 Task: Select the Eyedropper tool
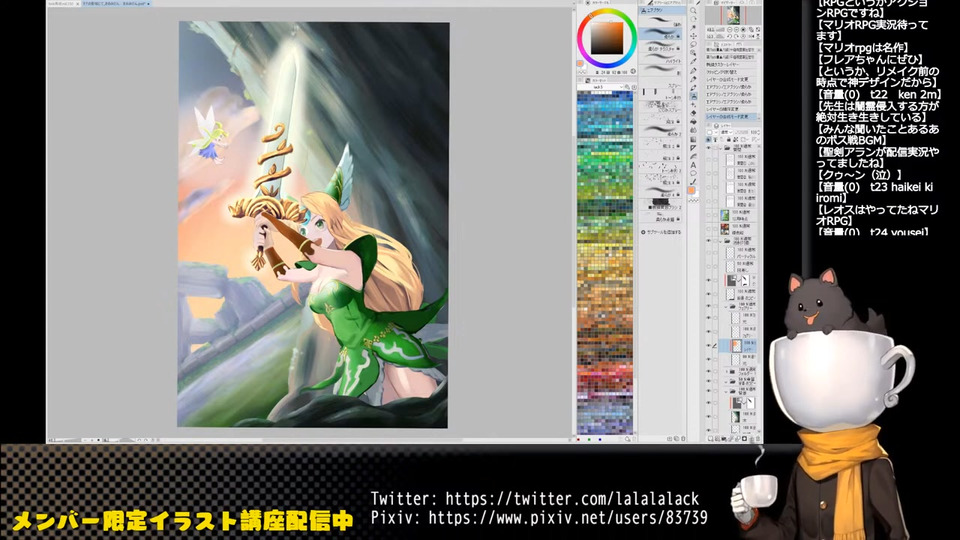pyautogui.click(x=694, y=61)
